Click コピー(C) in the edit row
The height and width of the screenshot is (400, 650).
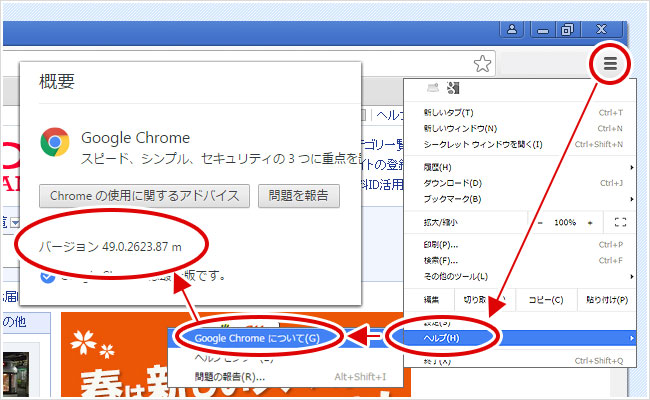(546, 300)
